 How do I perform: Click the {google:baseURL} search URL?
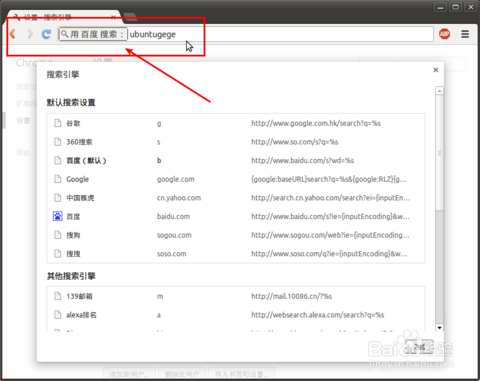pyautogui.click(x=329, y=179)
